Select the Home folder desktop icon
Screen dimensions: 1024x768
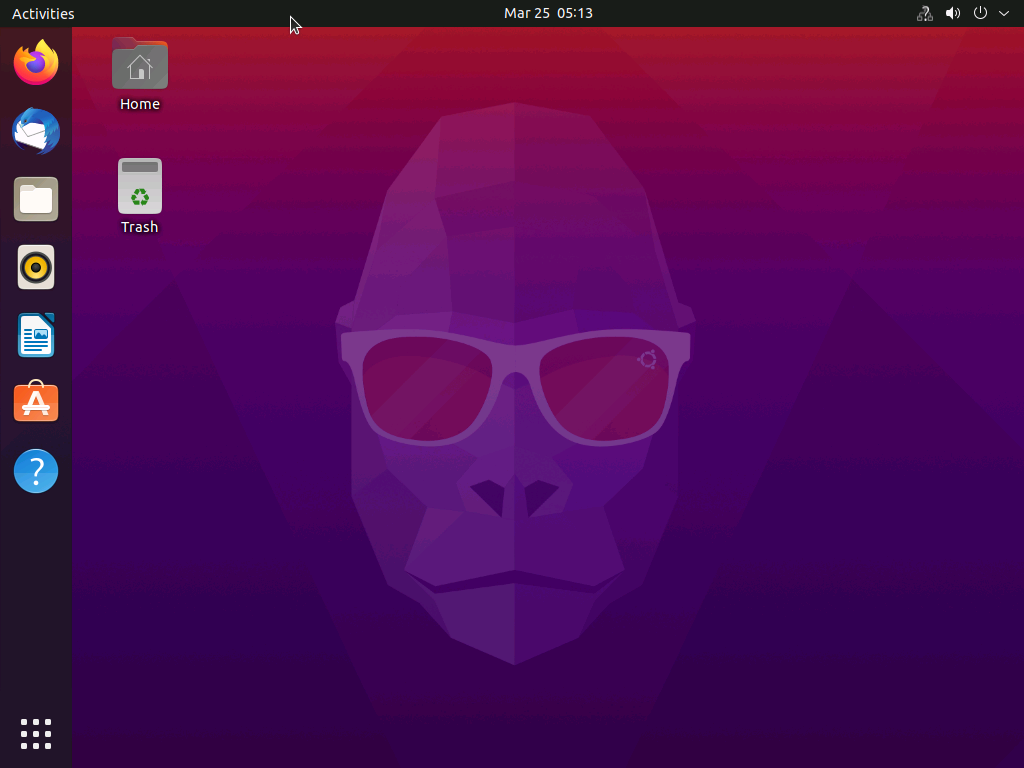click(140, 65)
